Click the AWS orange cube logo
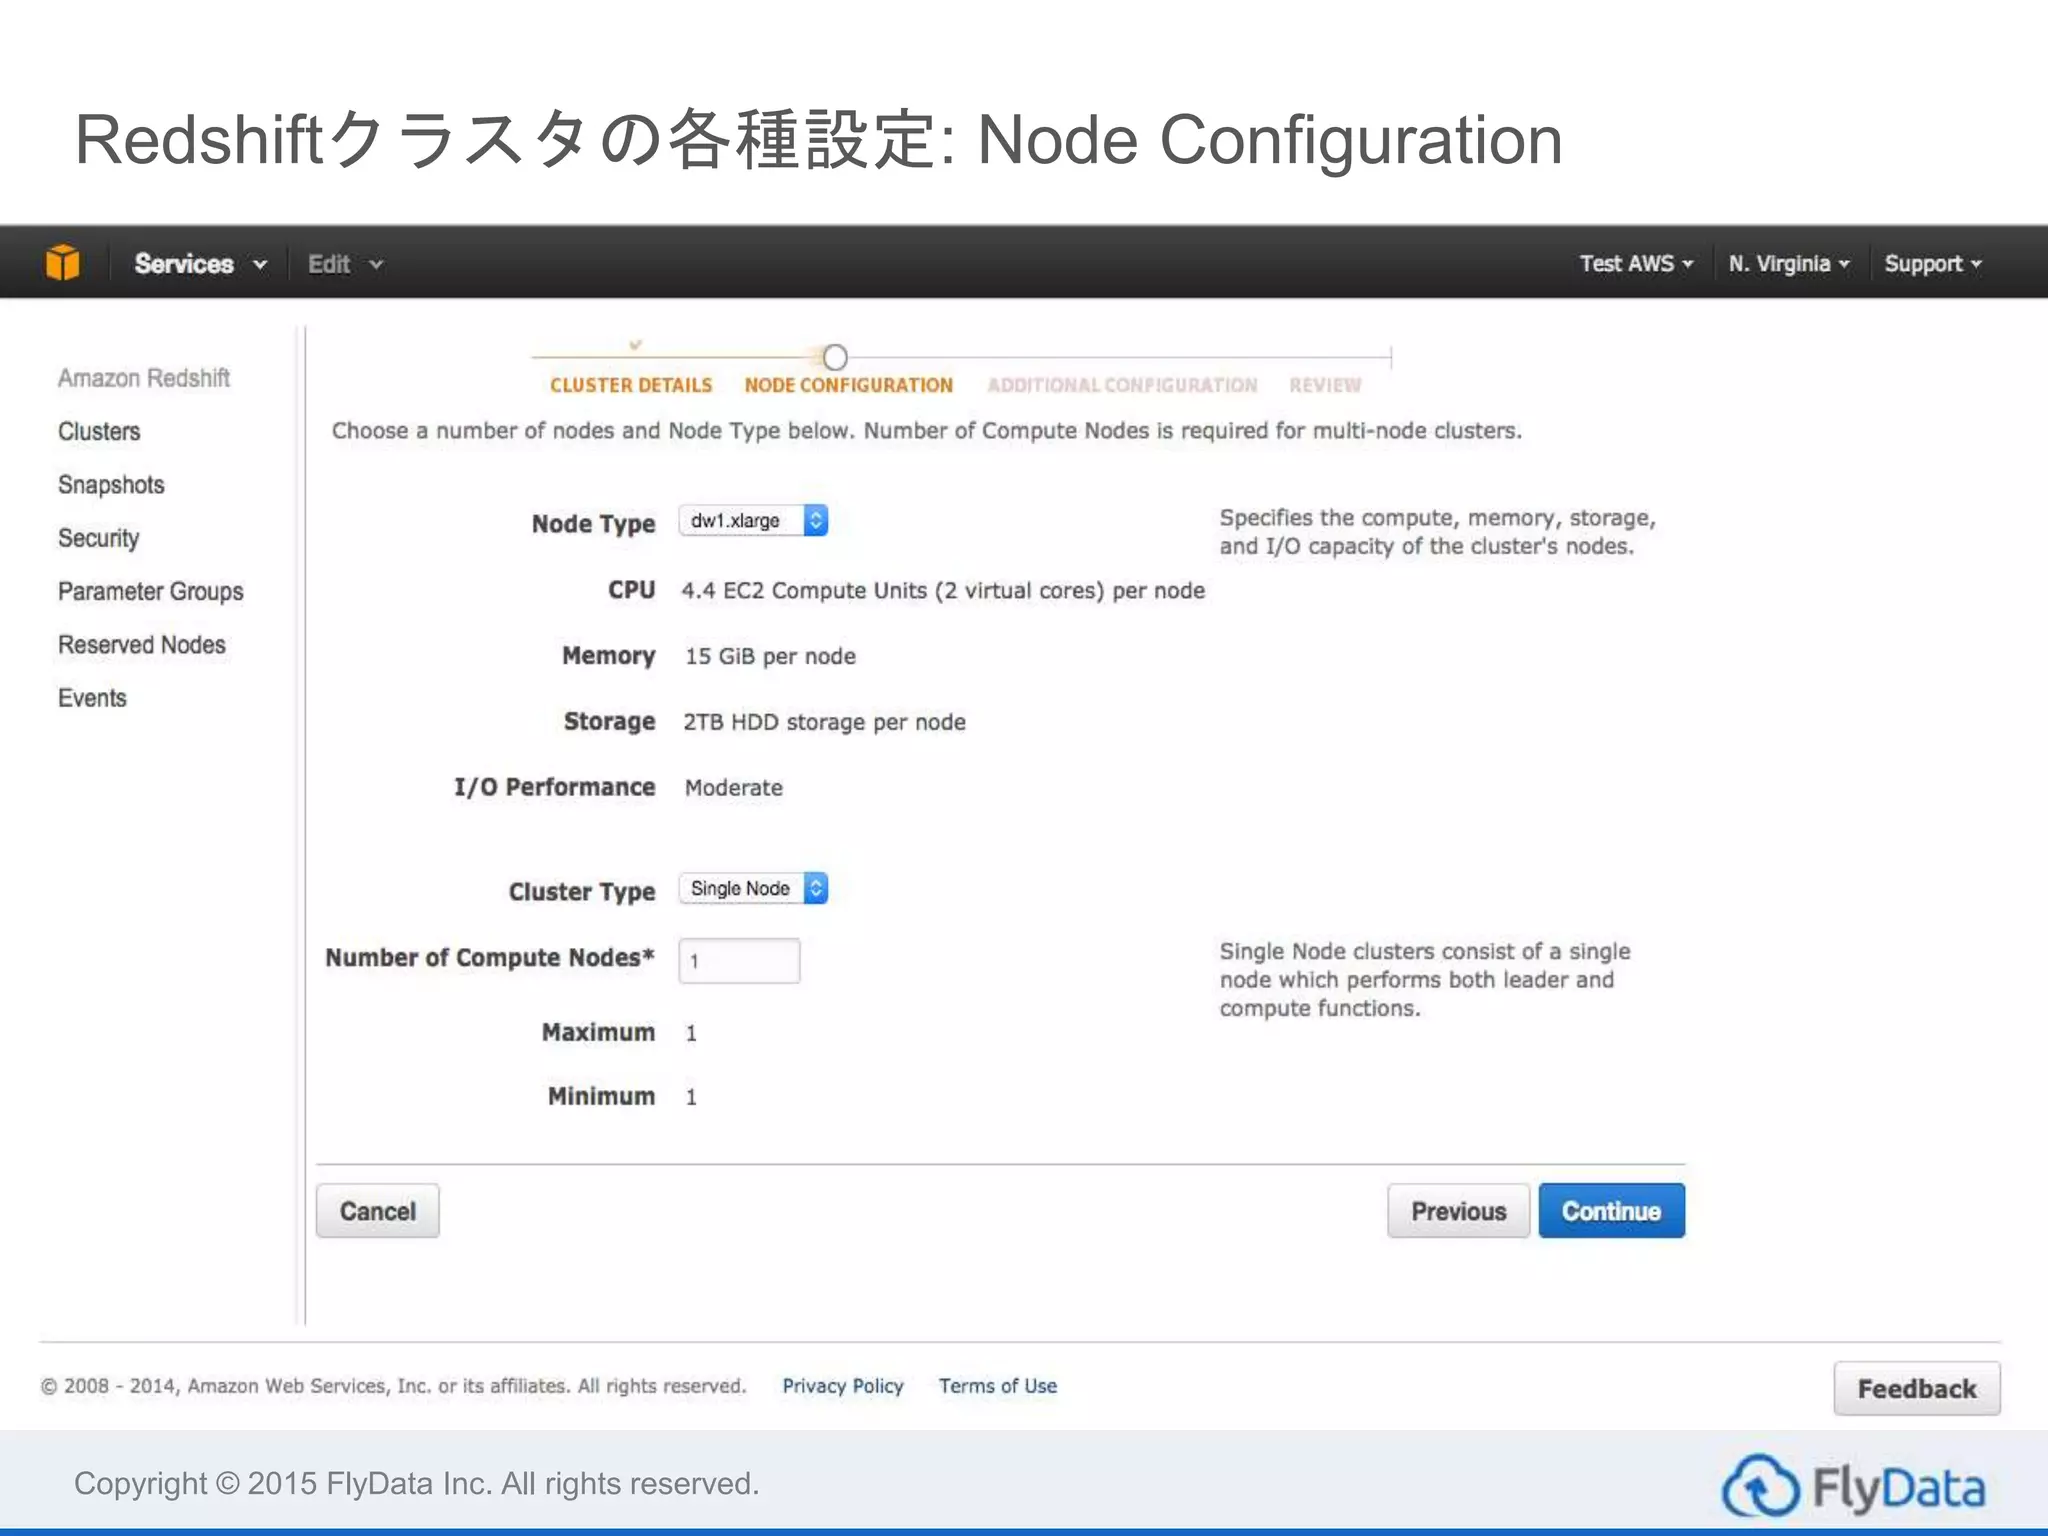The image size is (2048, 1536). point(62,263)
